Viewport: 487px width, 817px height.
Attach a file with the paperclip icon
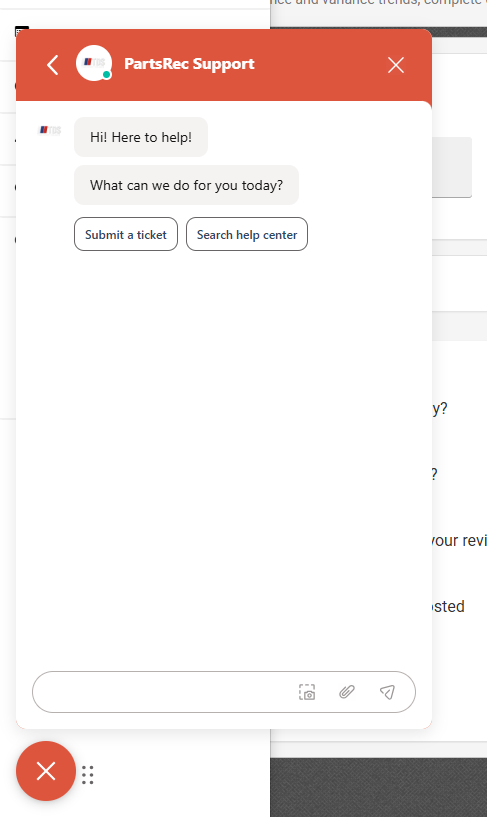click(347, 692)
